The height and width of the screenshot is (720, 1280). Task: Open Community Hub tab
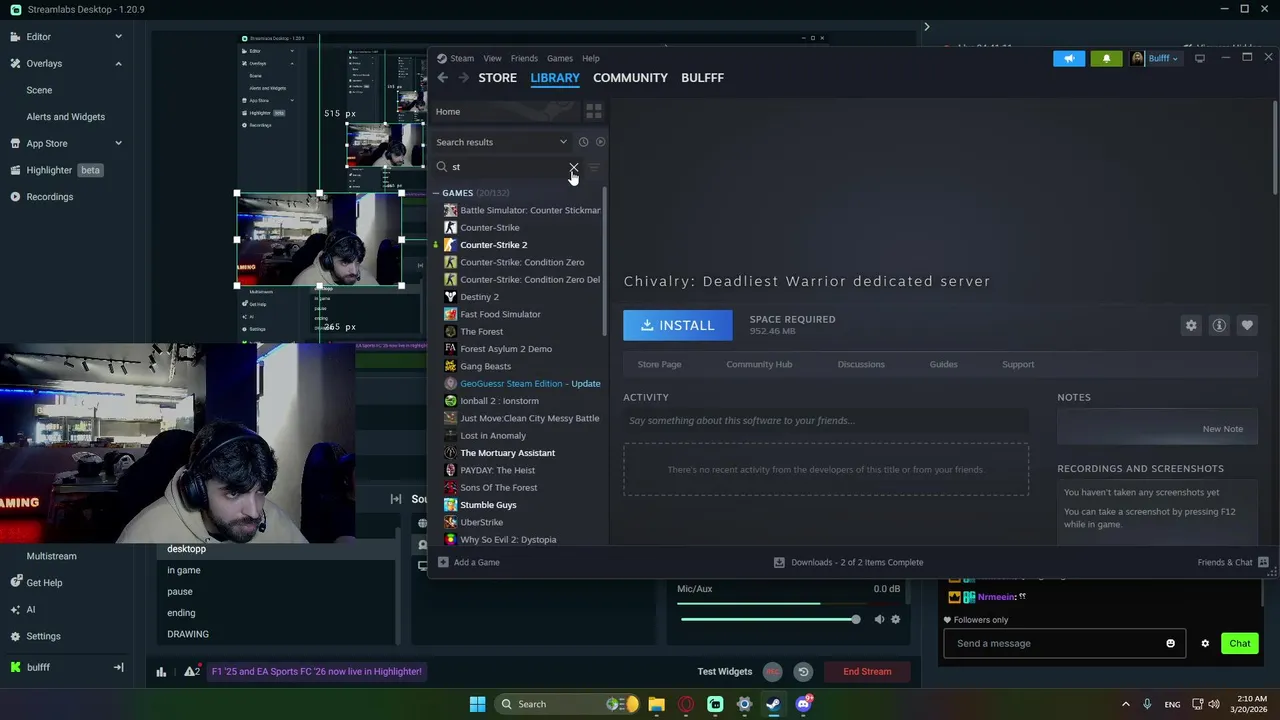tap(759, 364)
